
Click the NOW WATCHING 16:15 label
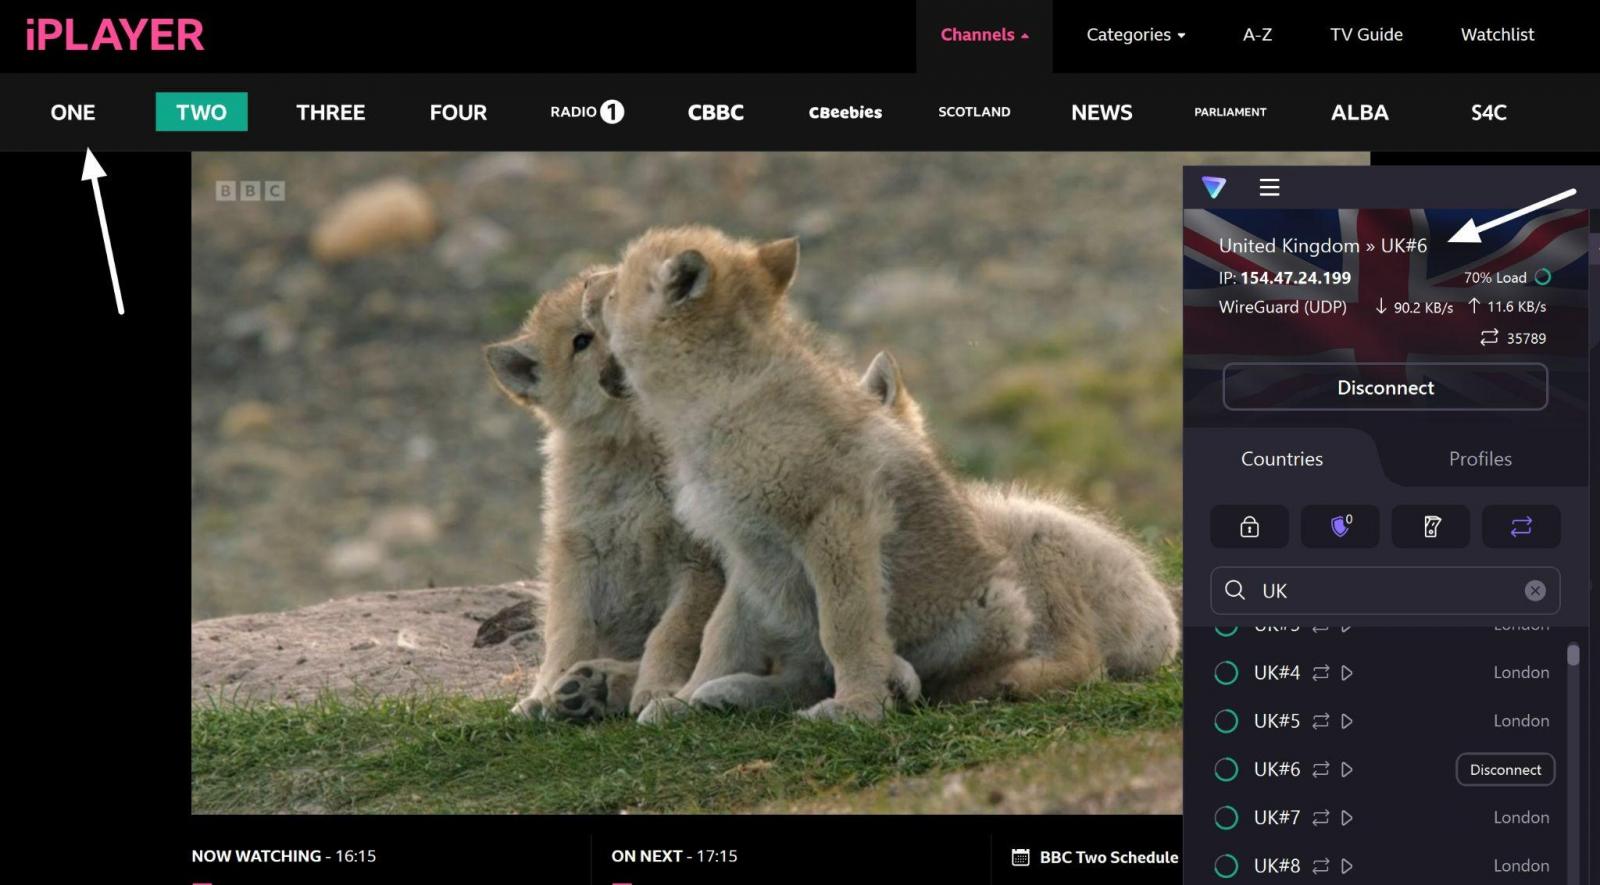(x=284, y=856)
